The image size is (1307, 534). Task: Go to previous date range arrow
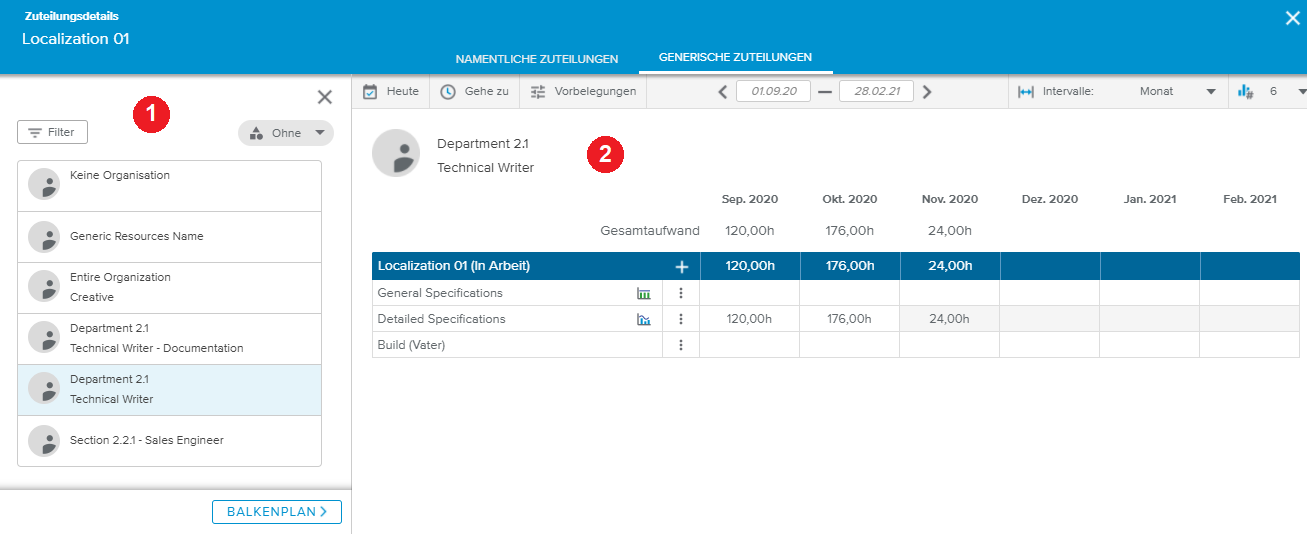pyautogui.click(x=723, y=92)
